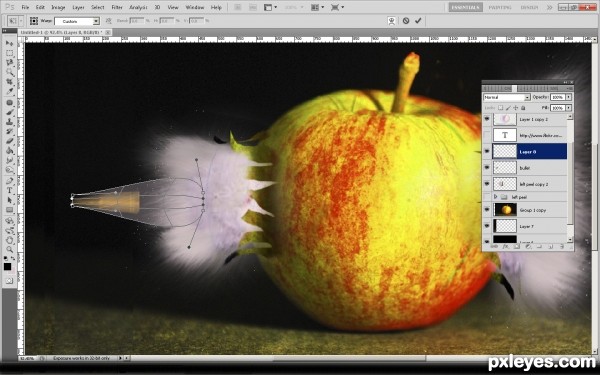Viewport: 600px width, 375px height.
Task: Open the Screen Mode dropdown
Action: tap(337, 7)
